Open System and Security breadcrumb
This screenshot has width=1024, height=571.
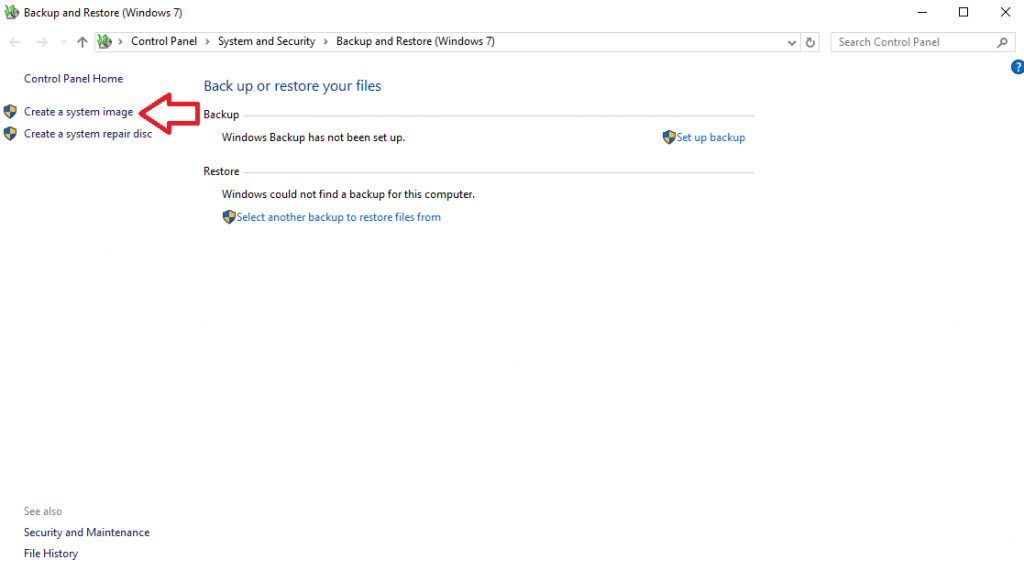[266, 41]
